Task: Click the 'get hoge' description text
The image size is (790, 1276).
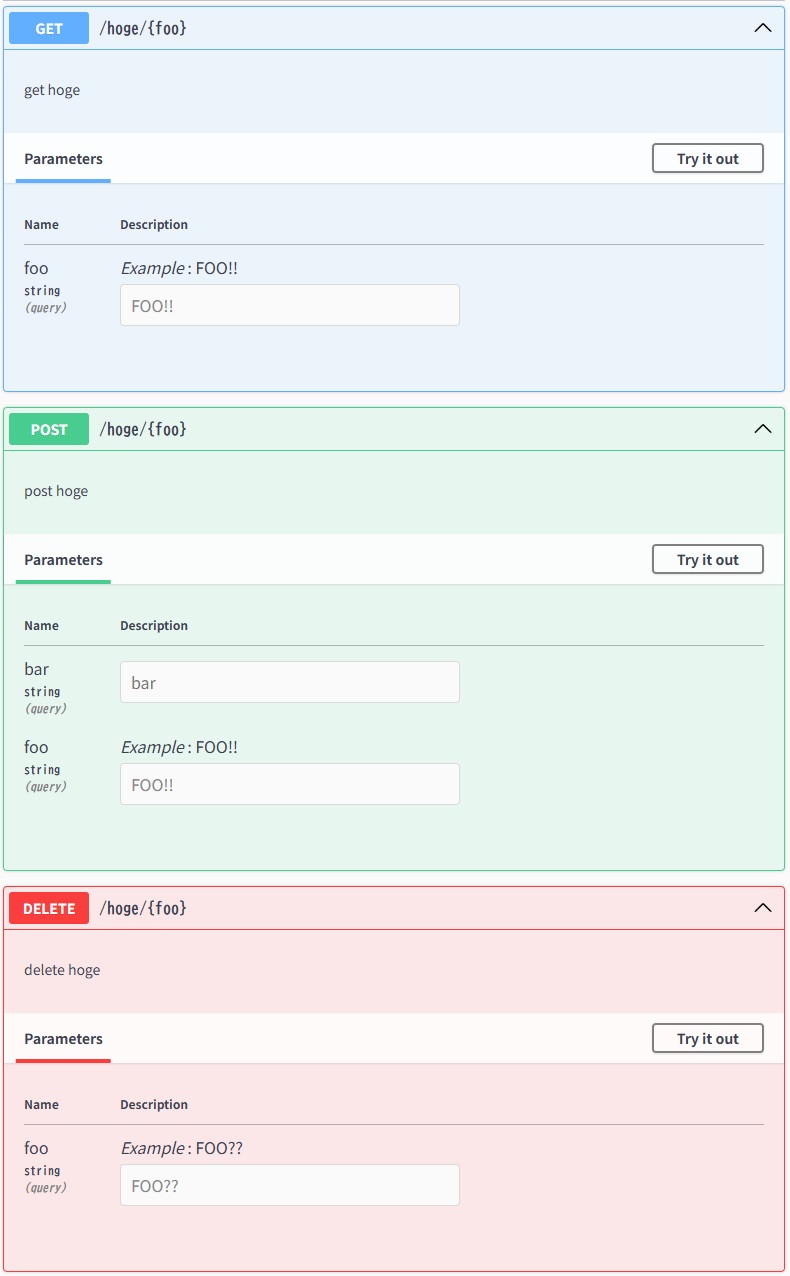Action: [x=50, y=90]
